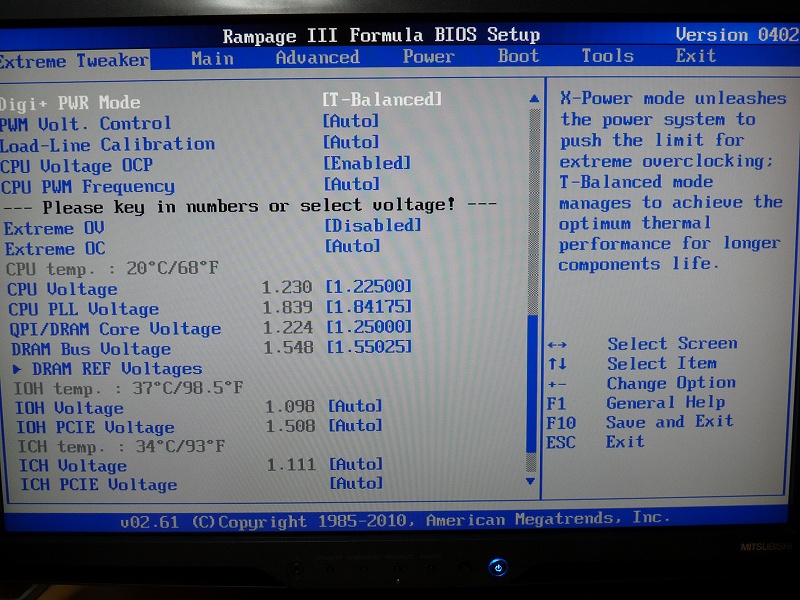Click the monitor's blue power button

click(498, 567)
